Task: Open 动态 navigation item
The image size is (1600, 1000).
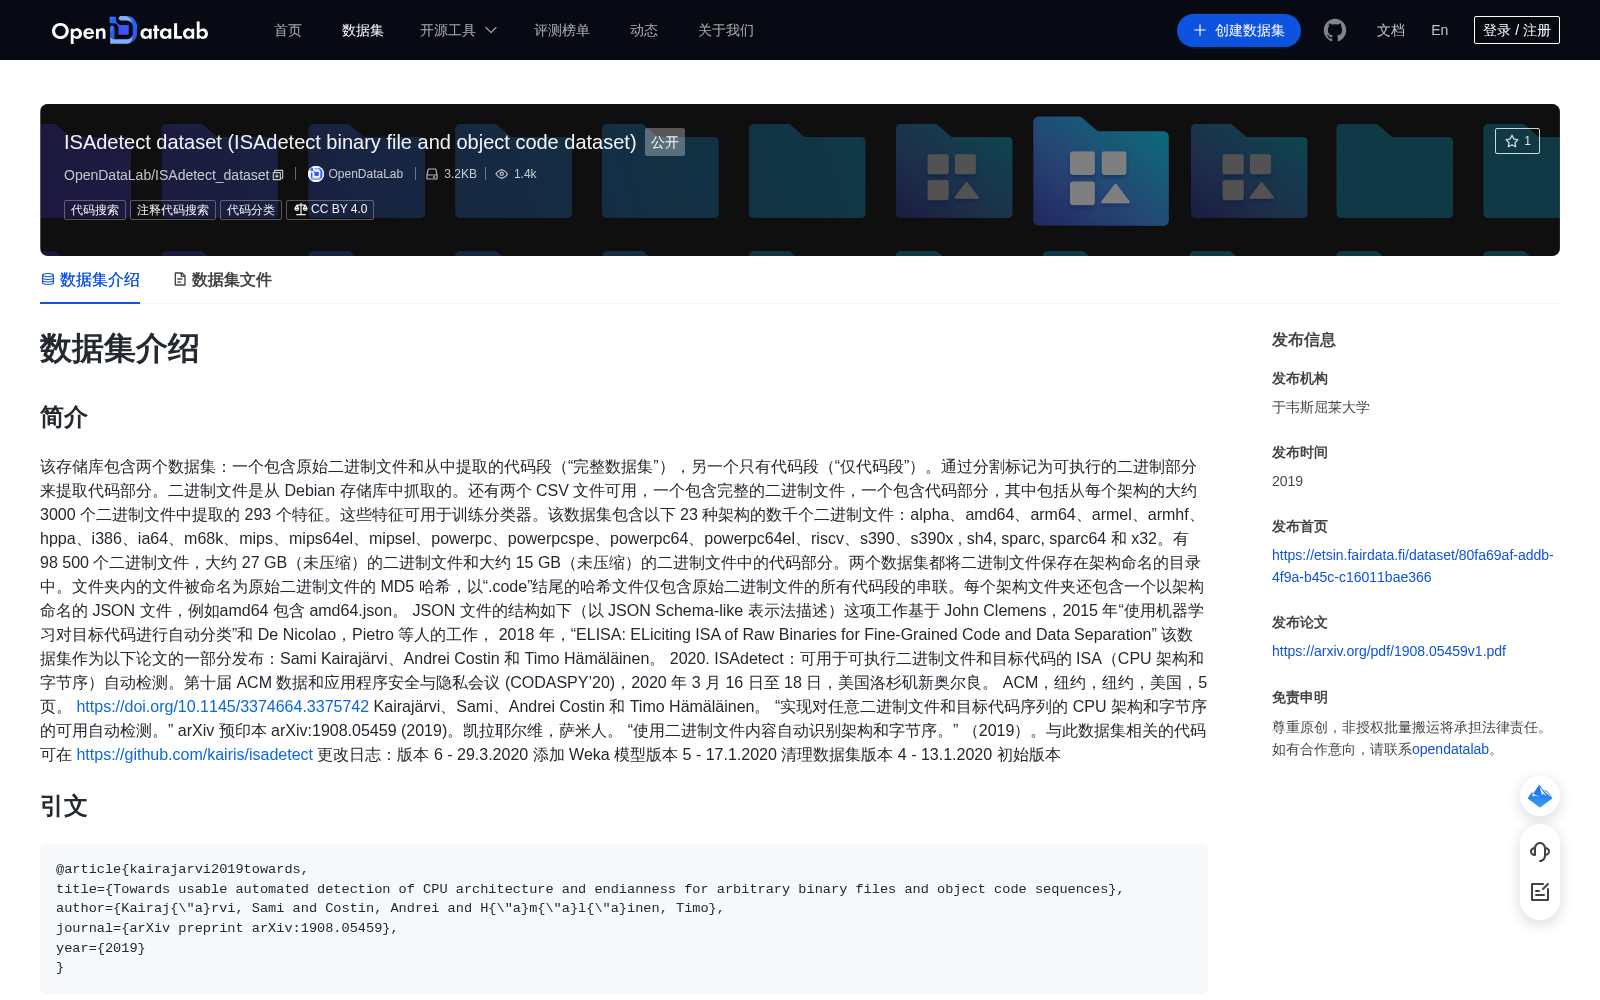Action: (644, 30)
